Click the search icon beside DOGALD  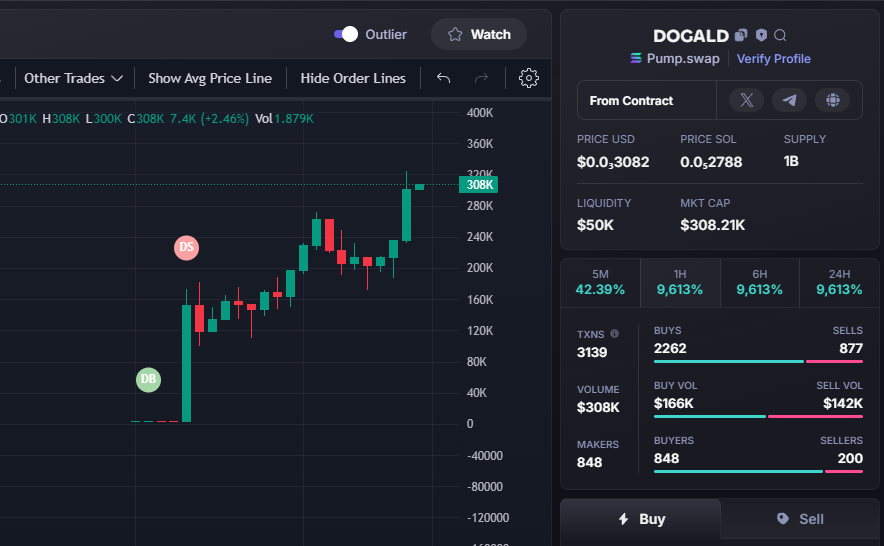tap(780, 36)
